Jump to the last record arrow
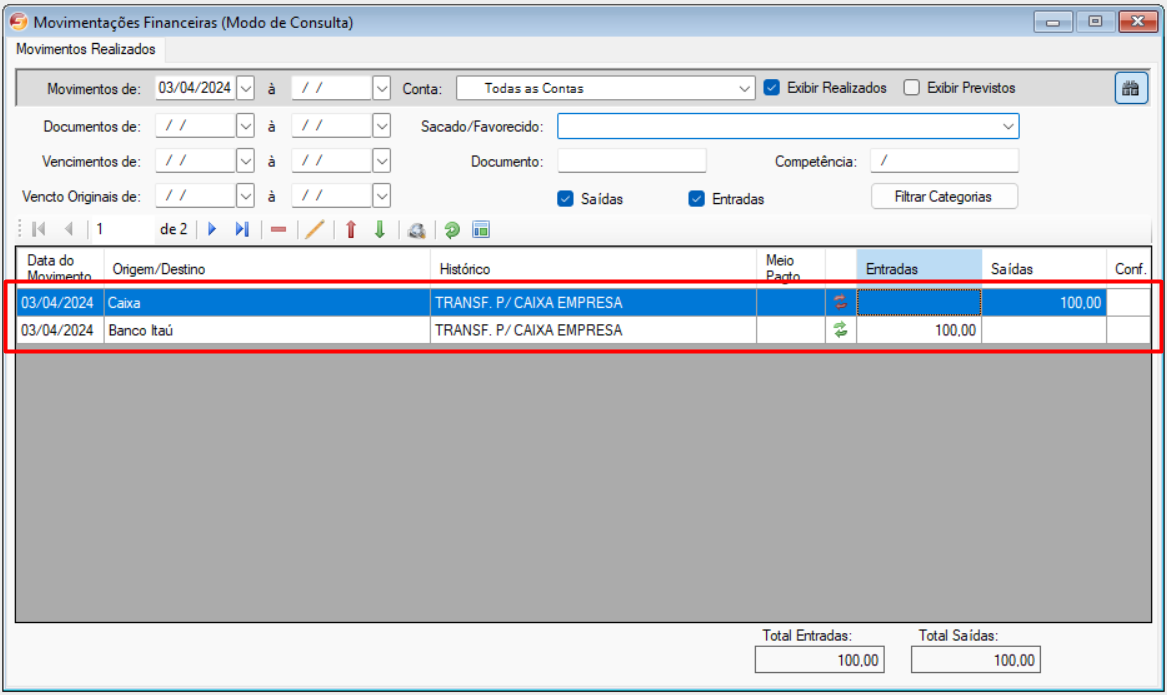1167x695 pixels. click(x=242, y=229)
